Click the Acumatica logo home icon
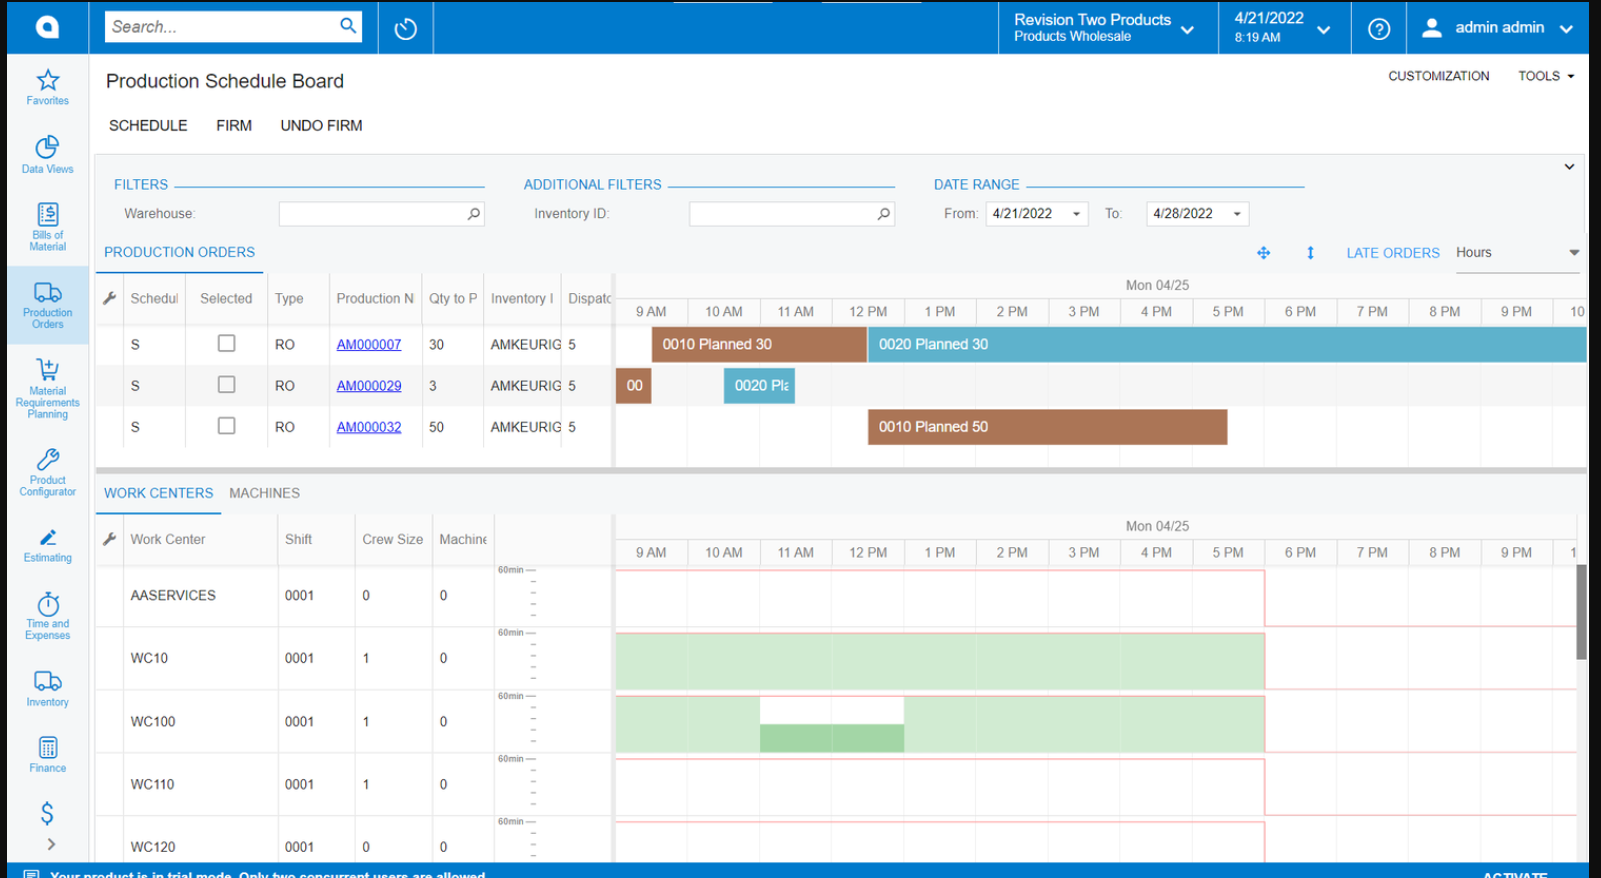Image resolution: width=1601 pixels, height=878 pixels. [47, 27]
